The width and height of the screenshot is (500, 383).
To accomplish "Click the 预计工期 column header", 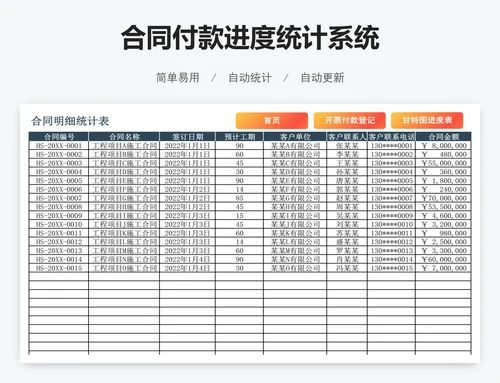I will pyautogui.click(x=240, y=136).
